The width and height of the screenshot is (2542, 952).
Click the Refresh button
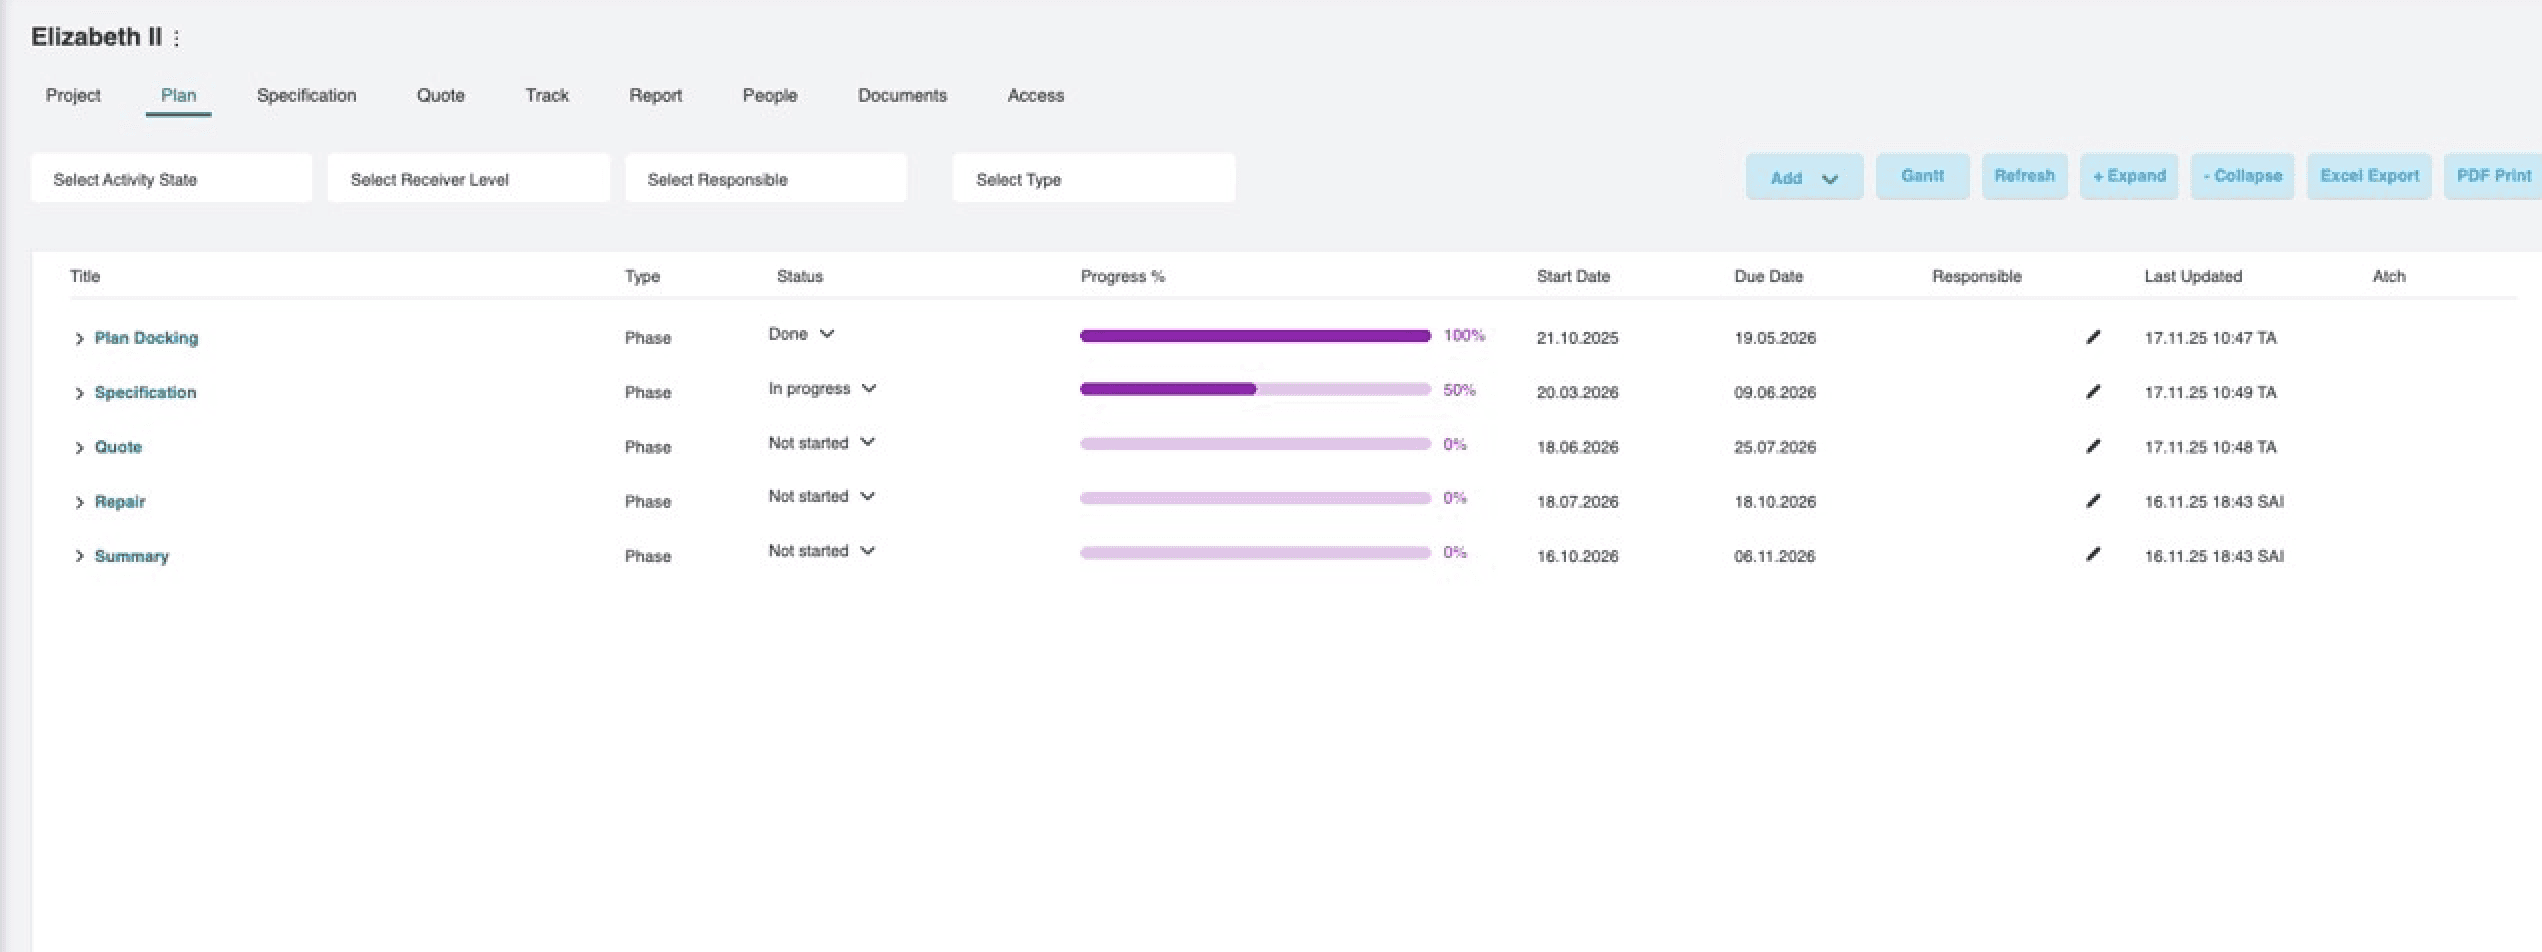tap(2024, 176)
